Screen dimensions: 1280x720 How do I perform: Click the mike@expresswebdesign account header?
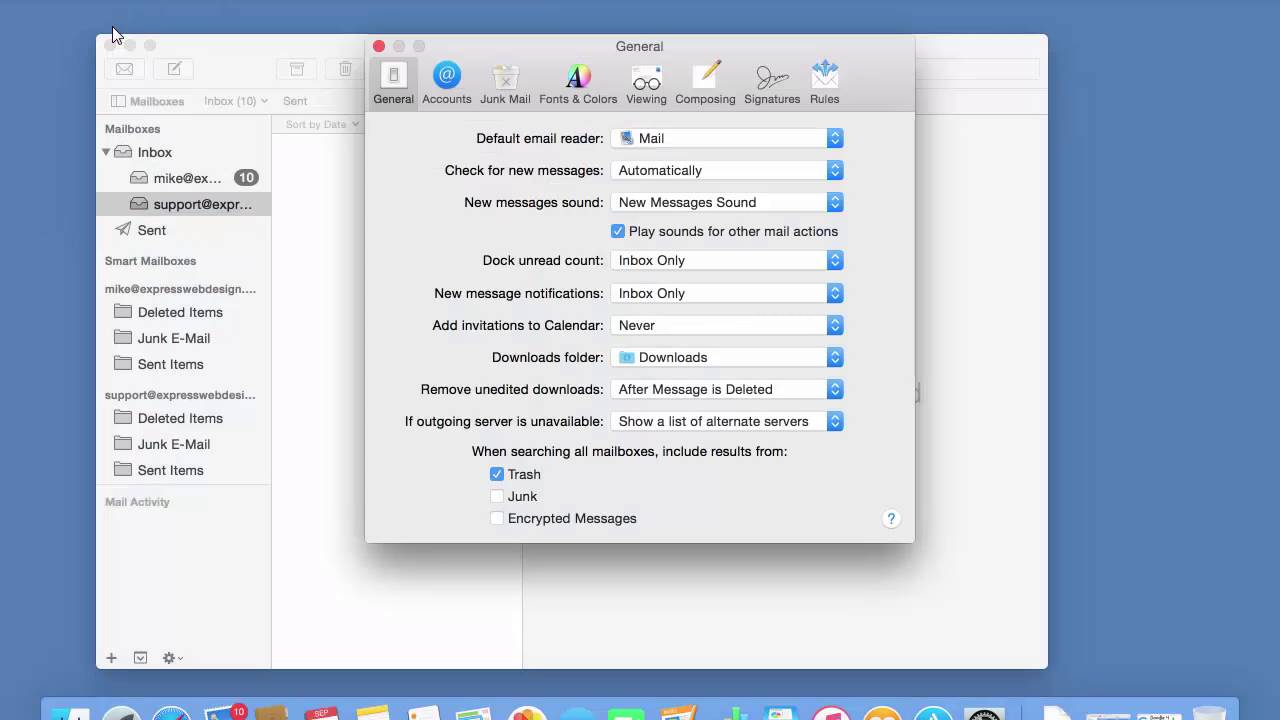180,289
